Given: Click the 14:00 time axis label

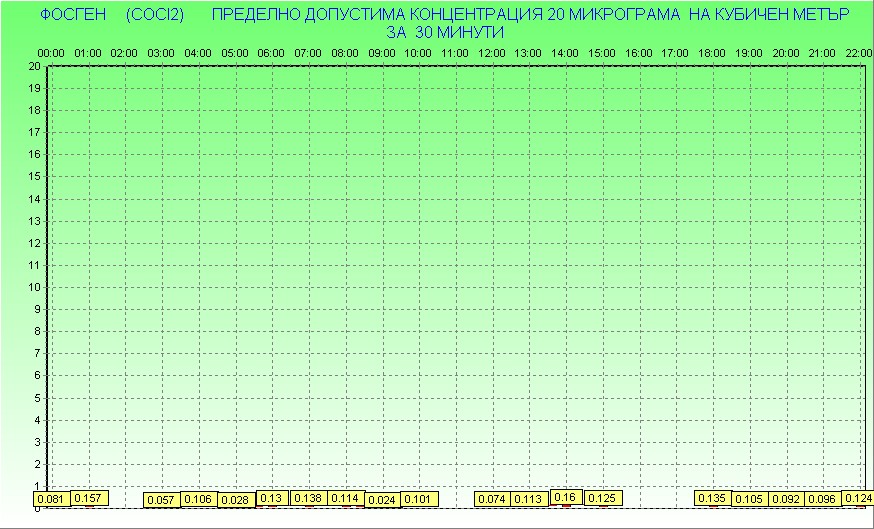Looking at the screenshot, I should click(x=565, y=54).
